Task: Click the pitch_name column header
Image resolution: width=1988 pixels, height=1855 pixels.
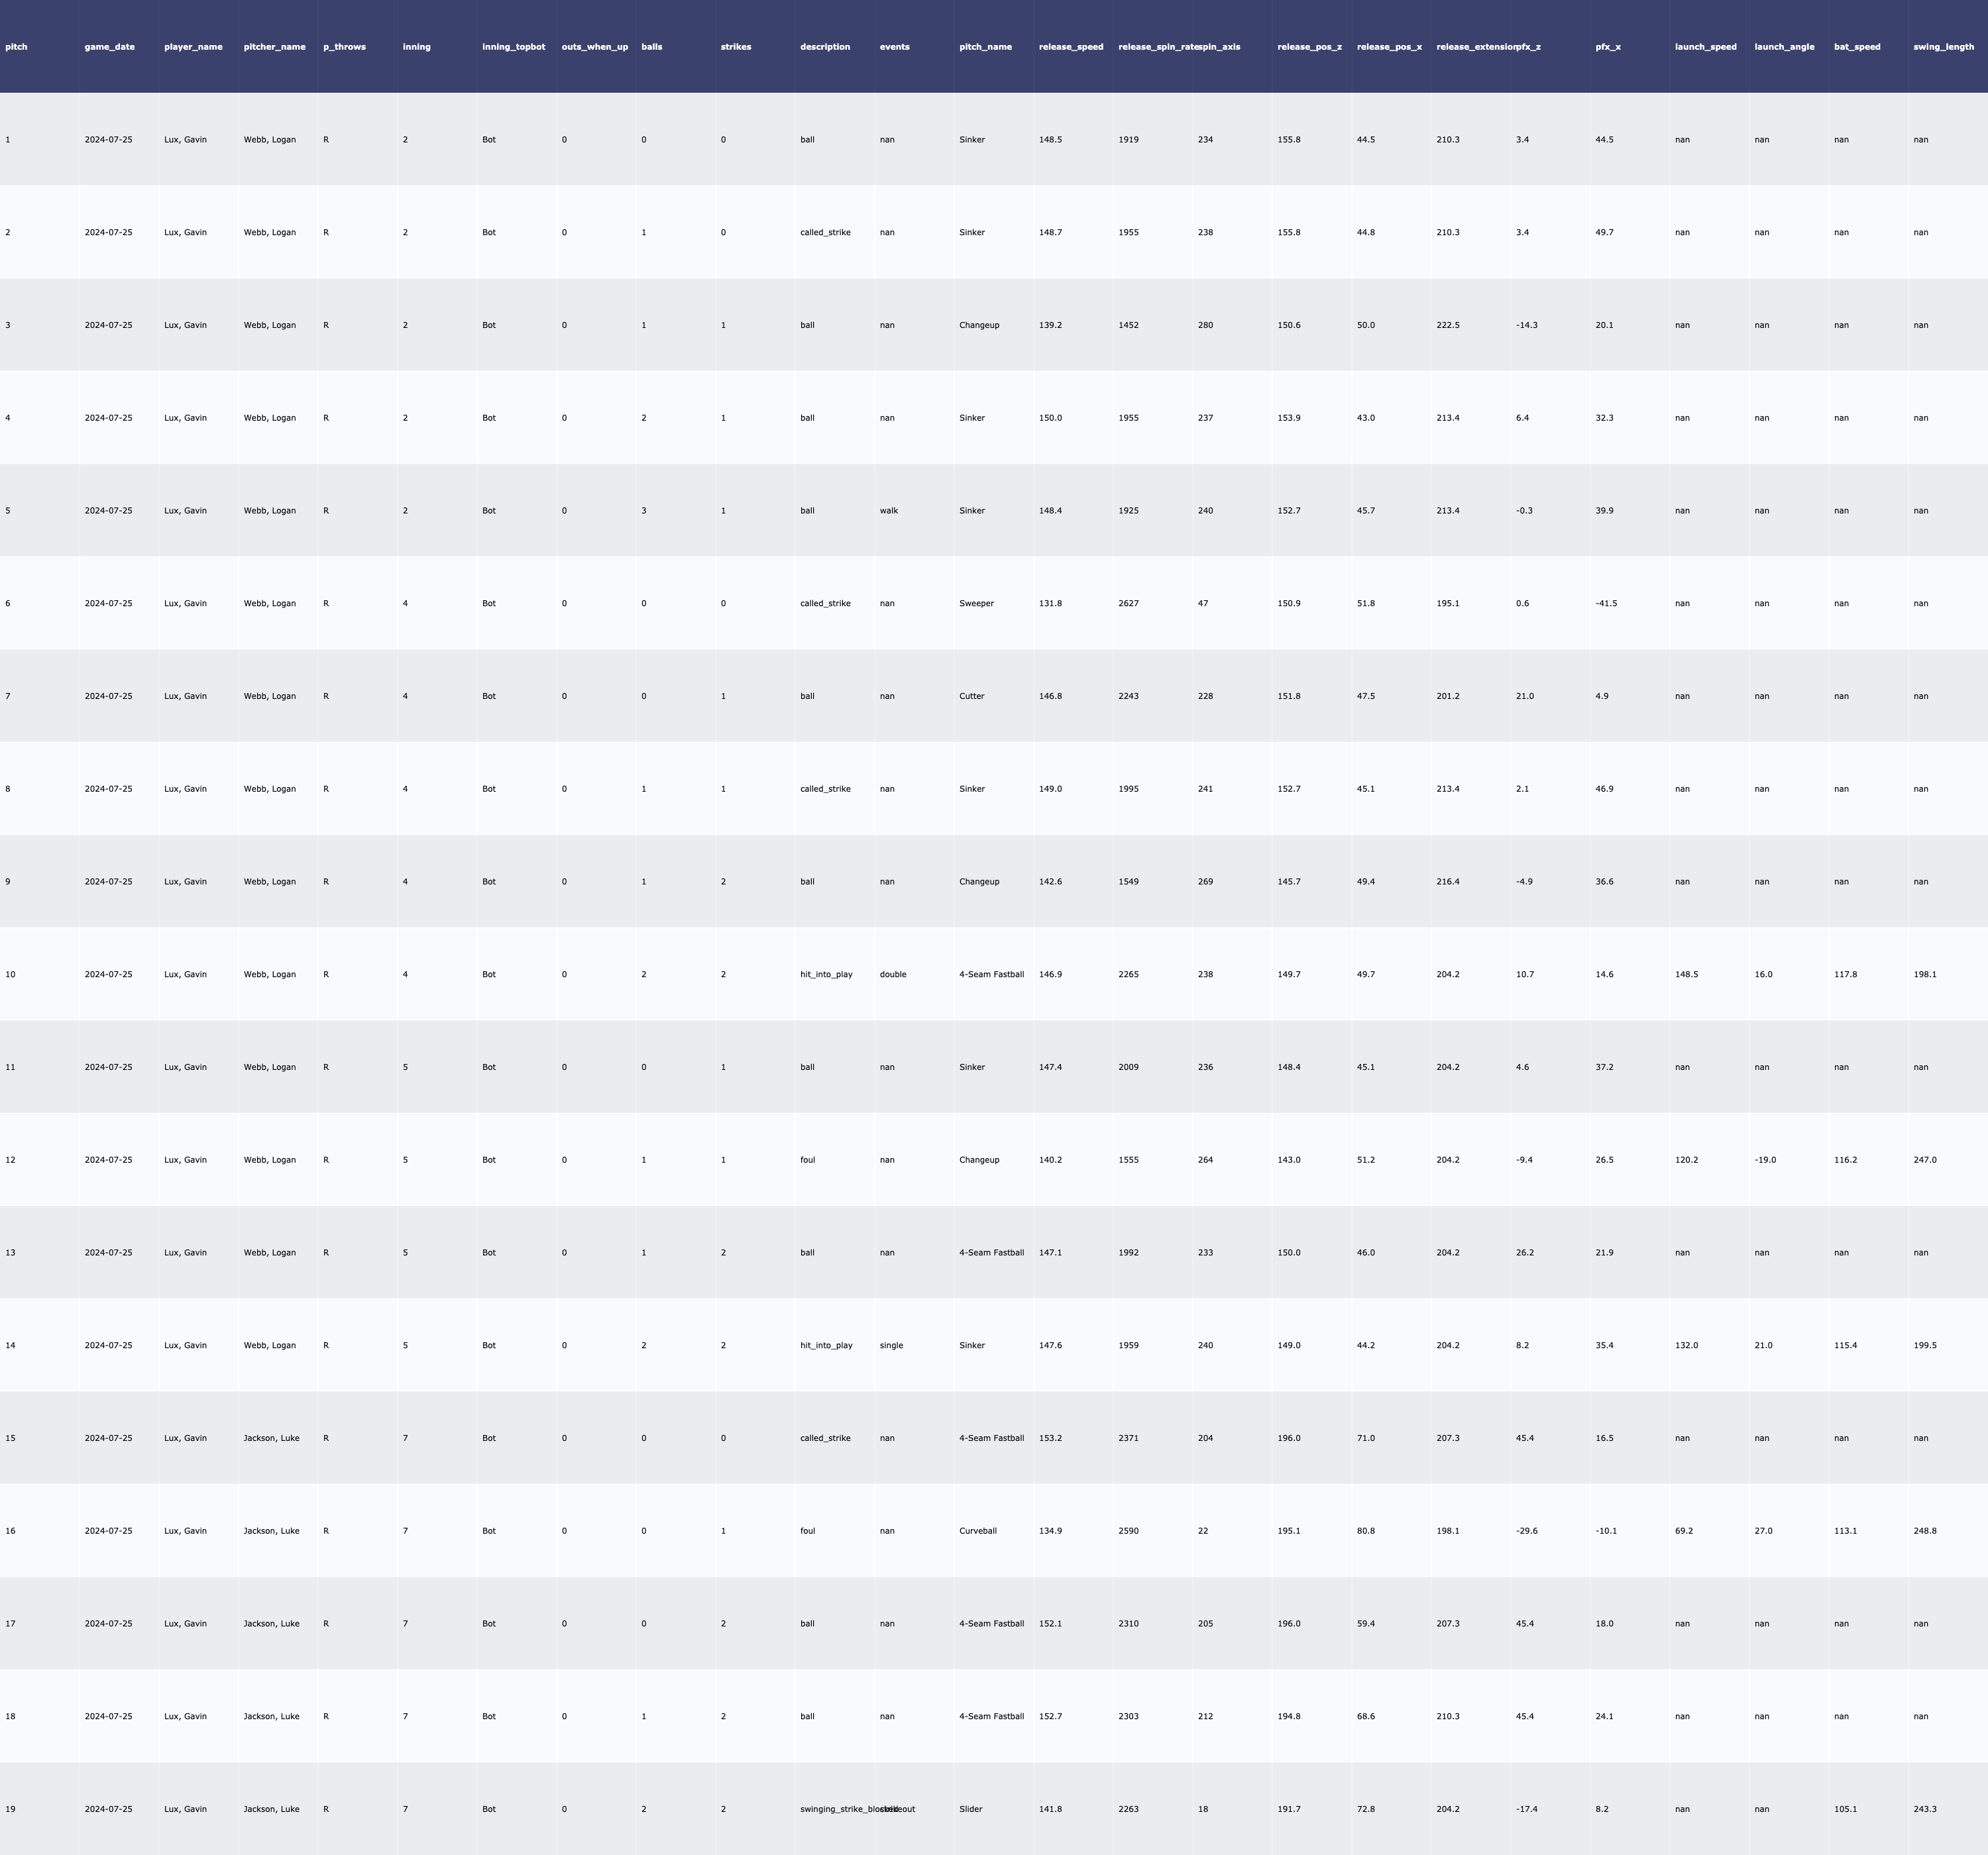Action: coord(985,47)
